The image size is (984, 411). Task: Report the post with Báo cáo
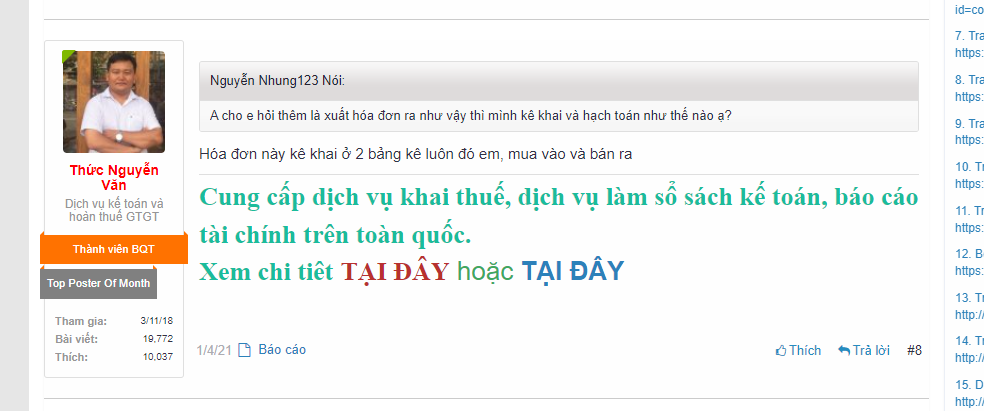point(282,350)
